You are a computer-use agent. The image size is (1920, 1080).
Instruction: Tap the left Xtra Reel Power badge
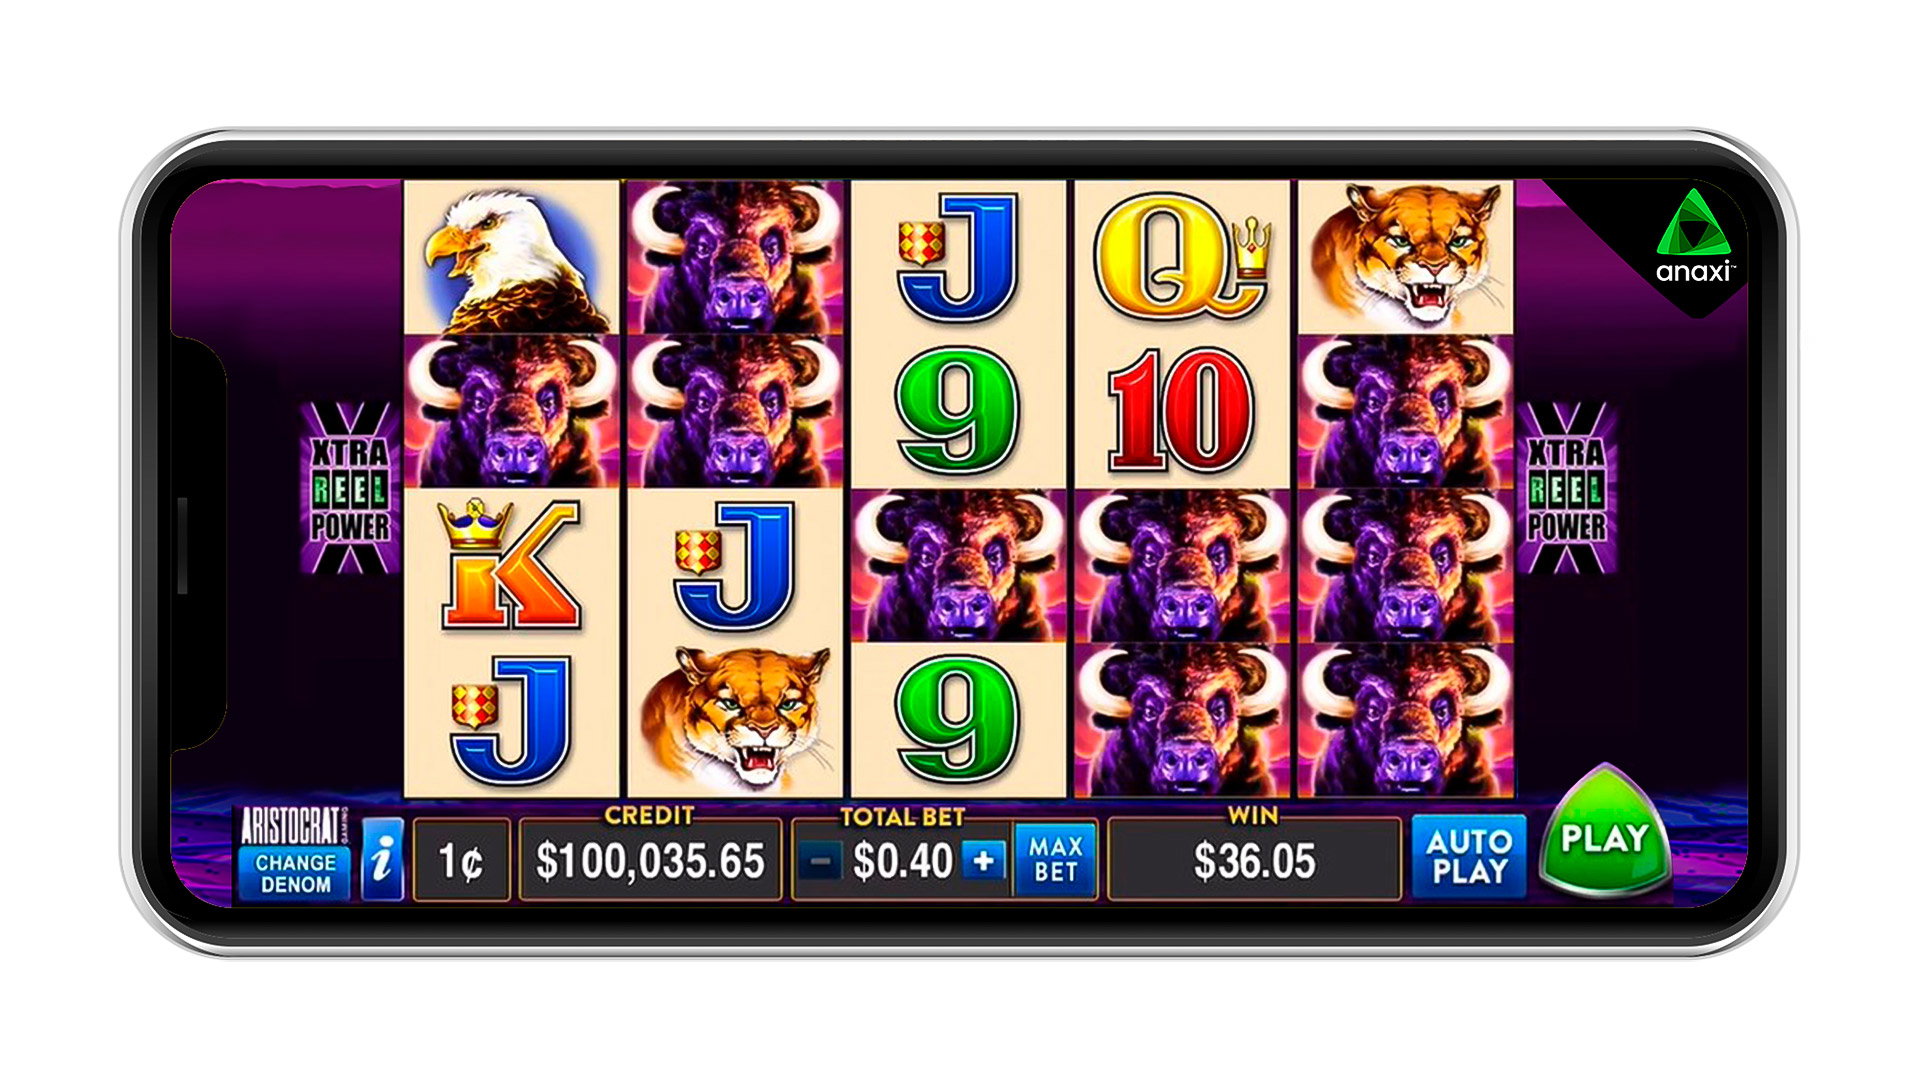point(349,488)
